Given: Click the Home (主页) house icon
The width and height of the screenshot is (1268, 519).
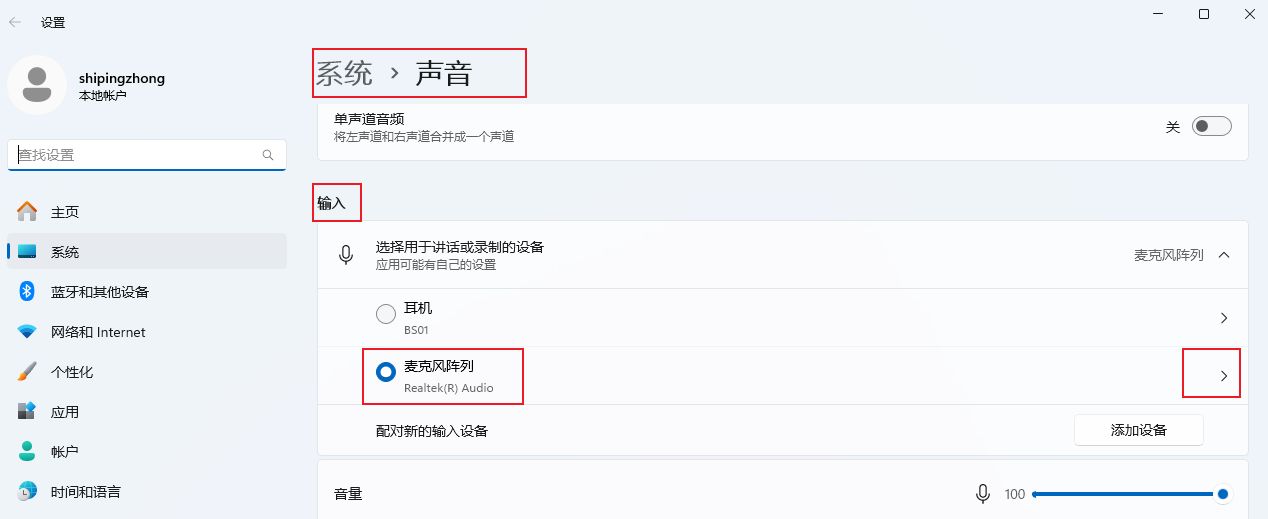Looking at the screenshot, I should (x=27, y=212).
